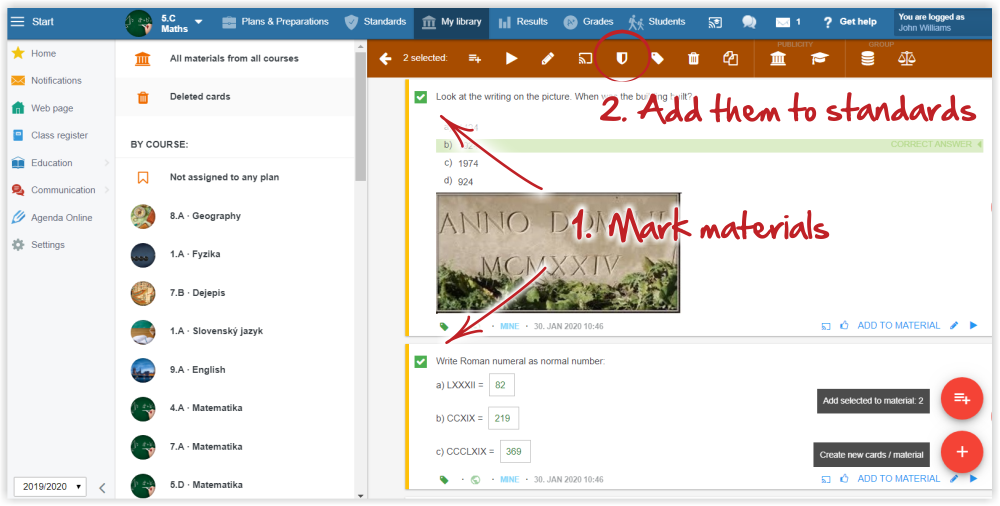Click the group database stack icon
1000x506 pixels.
867,59
